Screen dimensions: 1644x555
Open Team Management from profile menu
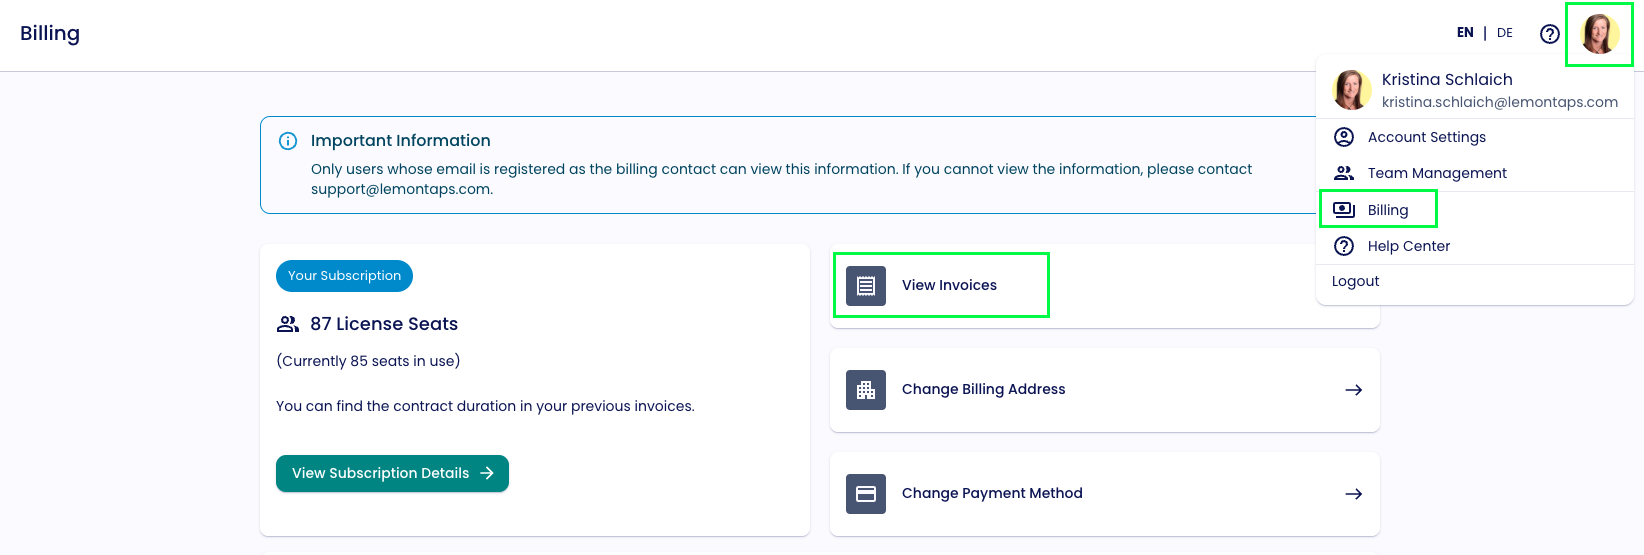tap(1436, 173)
